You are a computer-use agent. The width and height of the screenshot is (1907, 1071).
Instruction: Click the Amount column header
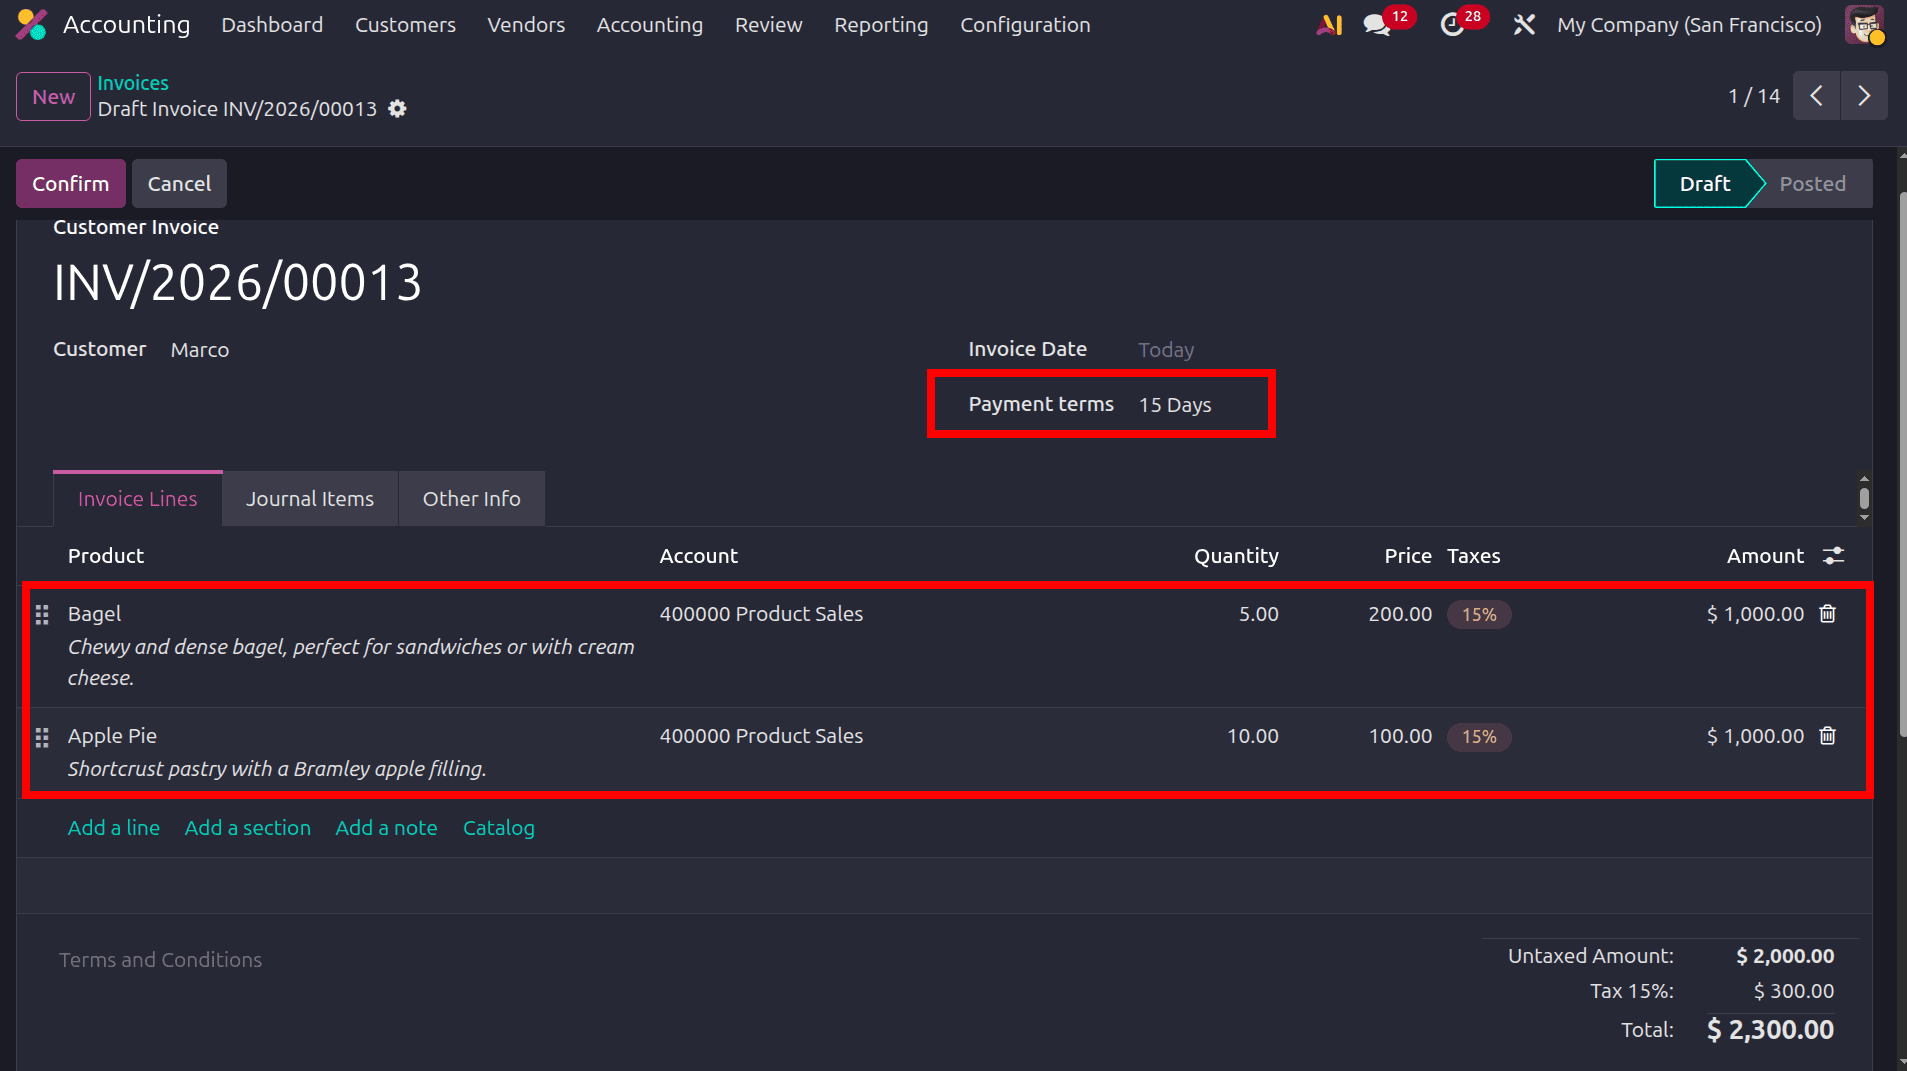(1765, 556)
